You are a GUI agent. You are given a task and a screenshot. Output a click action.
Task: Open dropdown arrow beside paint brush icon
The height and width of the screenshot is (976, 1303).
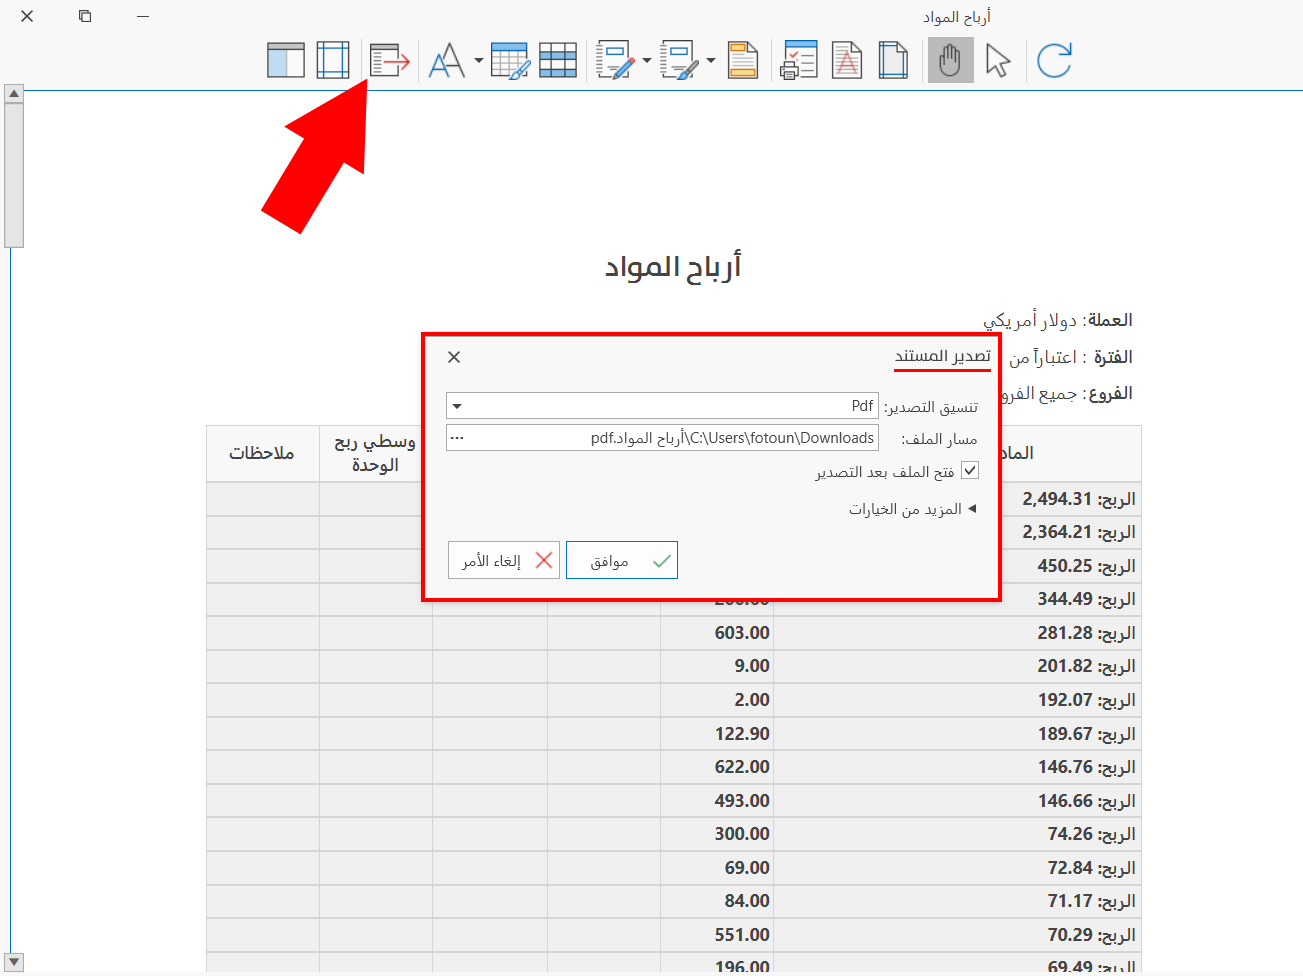pos(711,61)
